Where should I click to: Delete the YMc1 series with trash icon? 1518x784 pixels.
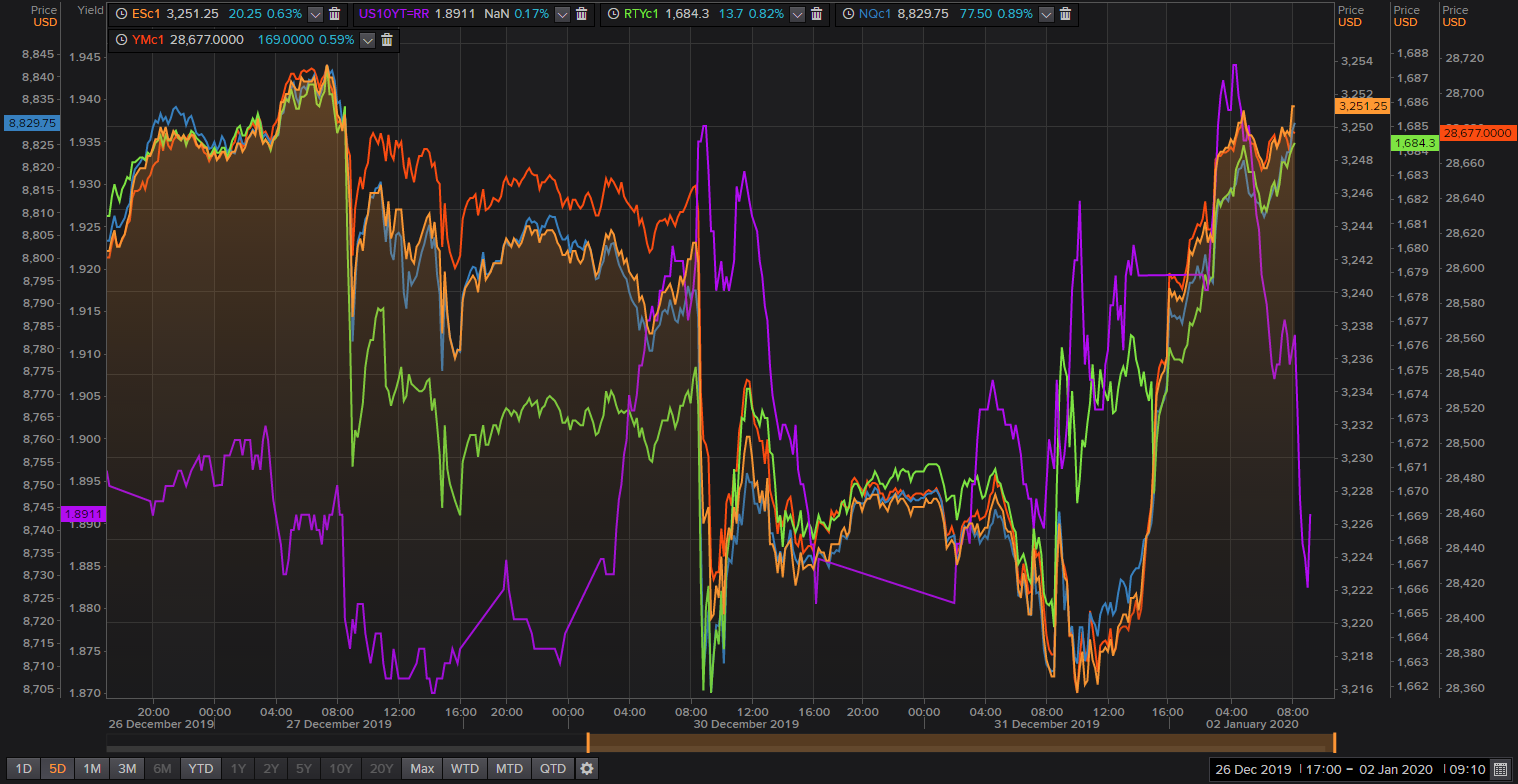point(386,40)
